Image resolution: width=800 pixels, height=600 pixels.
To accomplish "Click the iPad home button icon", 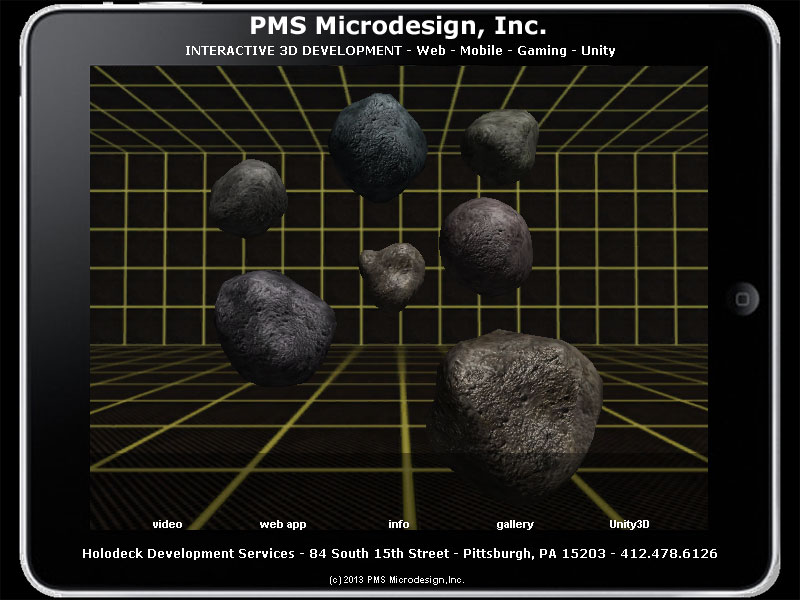I will pos(742,299).
